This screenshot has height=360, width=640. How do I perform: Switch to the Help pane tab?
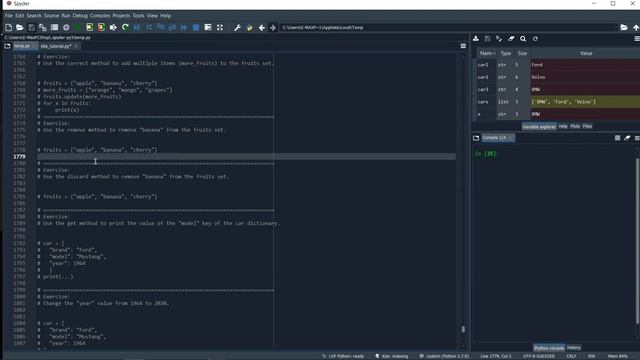pos(563,127)
